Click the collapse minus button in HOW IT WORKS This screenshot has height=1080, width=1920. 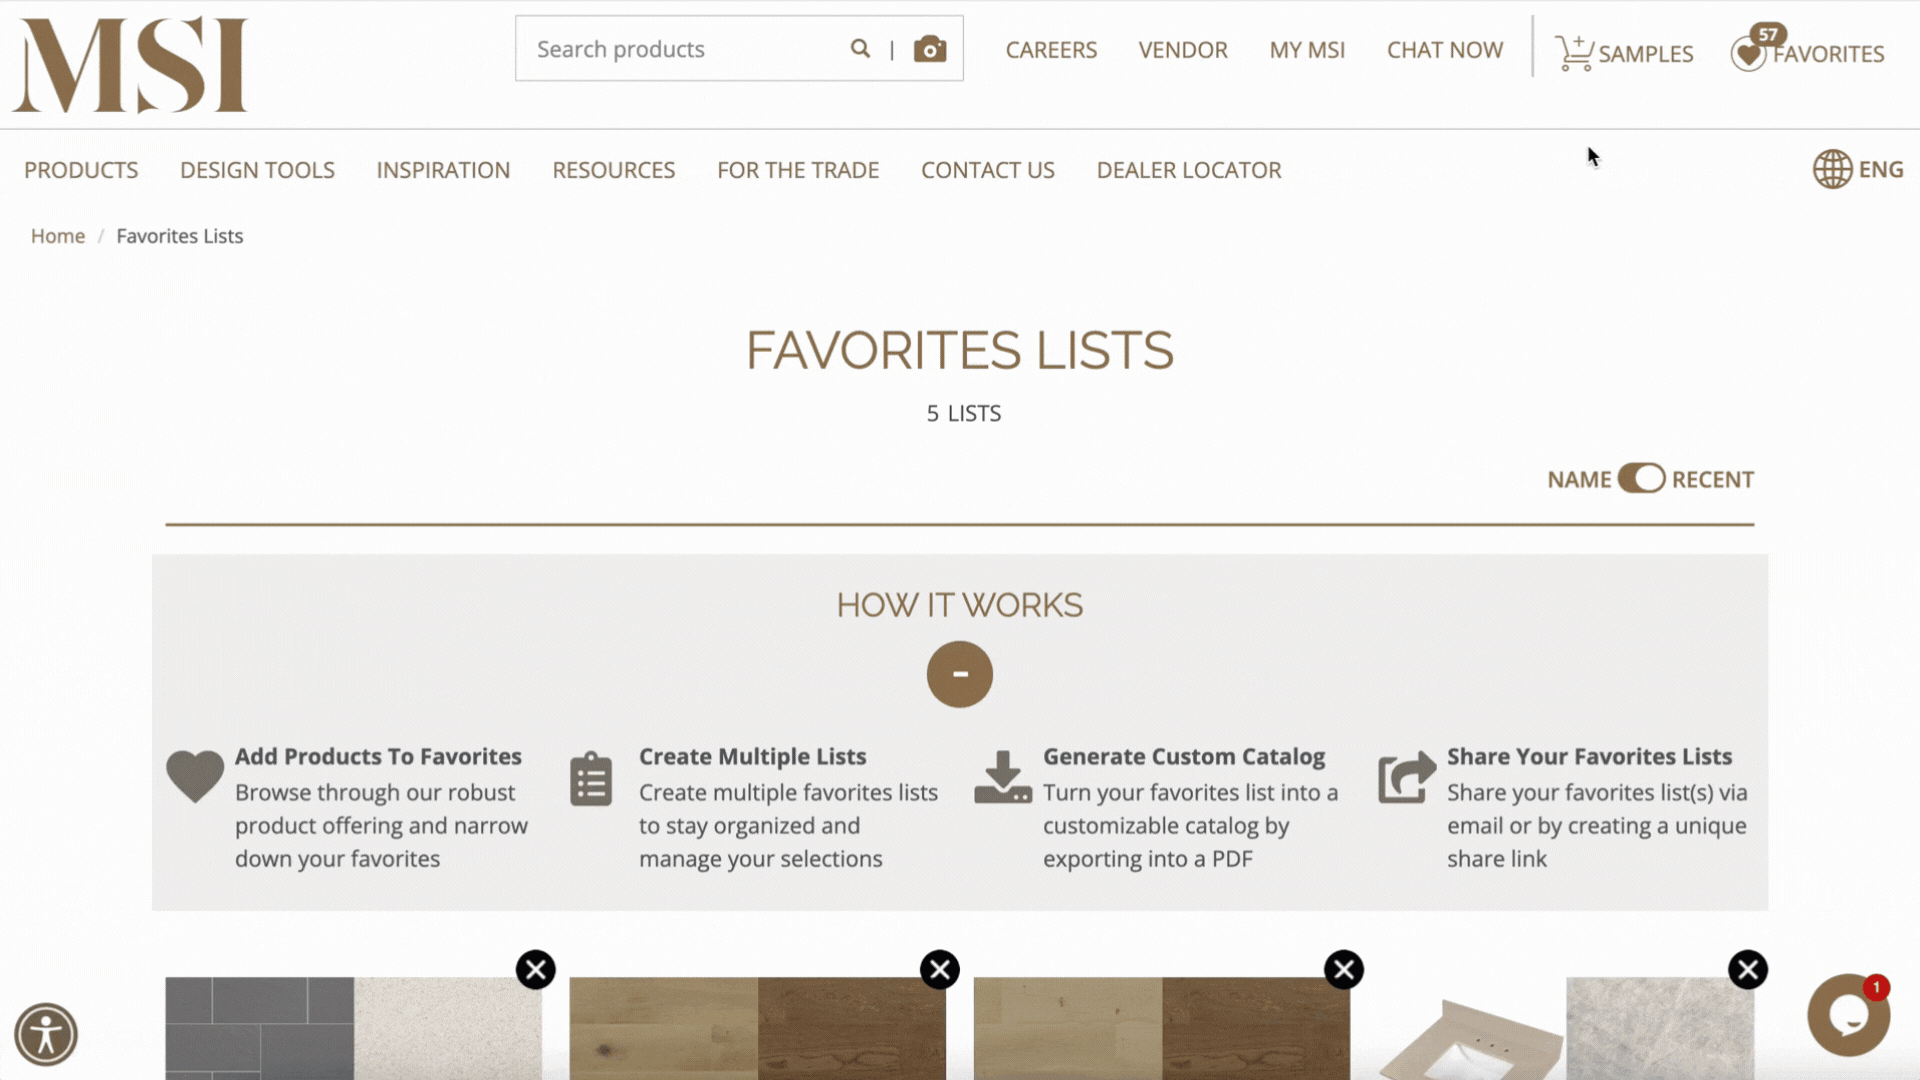[x=960, y=674]
